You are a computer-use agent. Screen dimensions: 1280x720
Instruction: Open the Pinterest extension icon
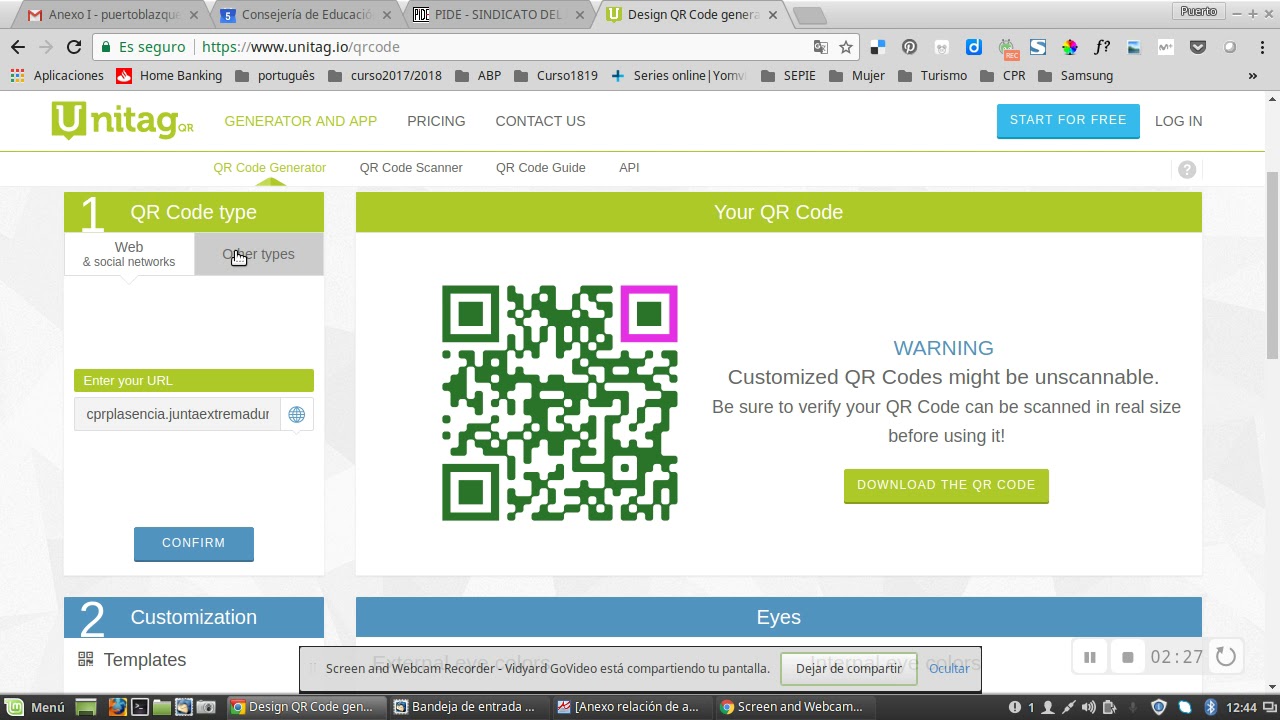pyautogui.click(x=909, y=47)
